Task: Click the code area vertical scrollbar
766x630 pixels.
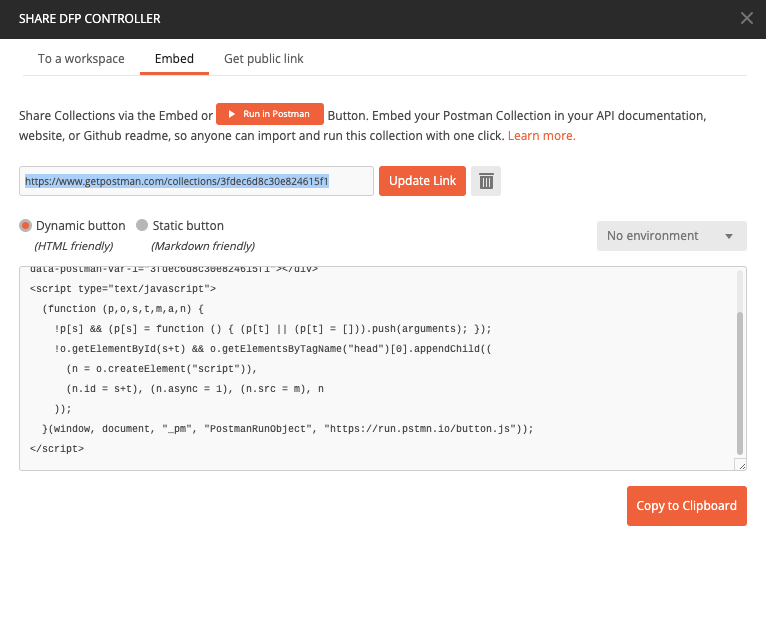Action: (x=740, y=383)
